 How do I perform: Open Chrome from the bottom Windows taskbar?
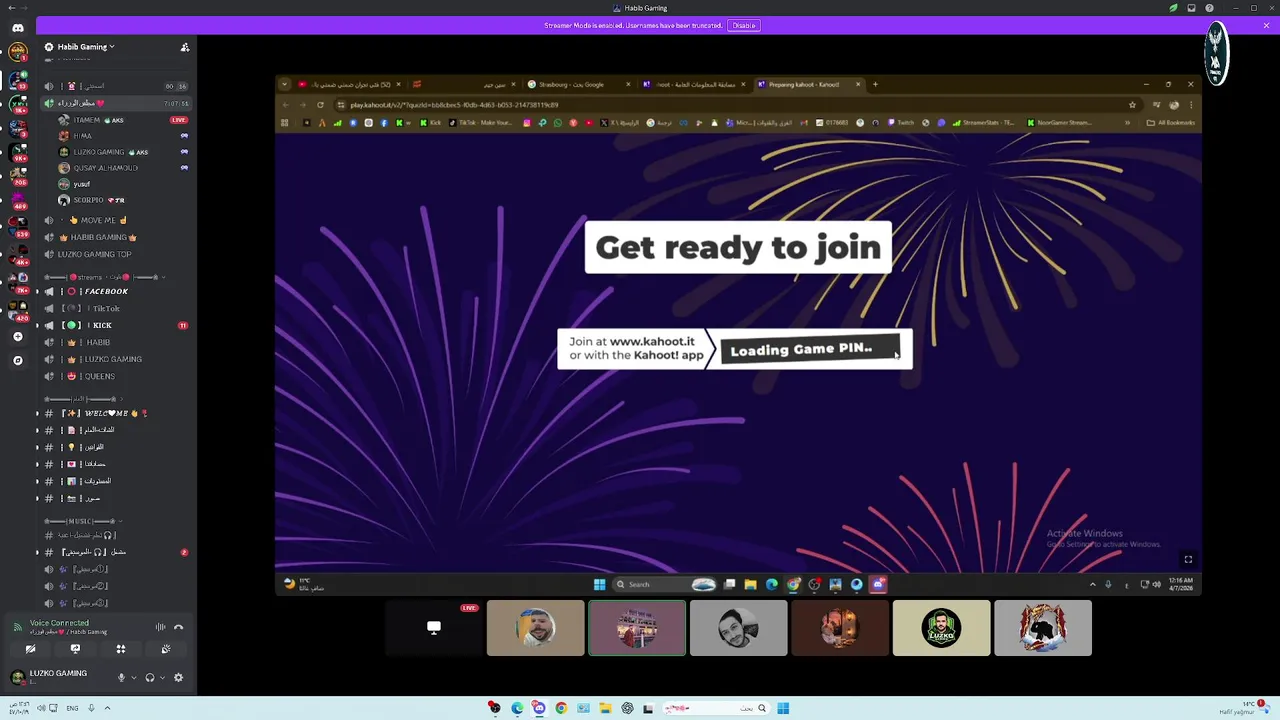(561, 708)
